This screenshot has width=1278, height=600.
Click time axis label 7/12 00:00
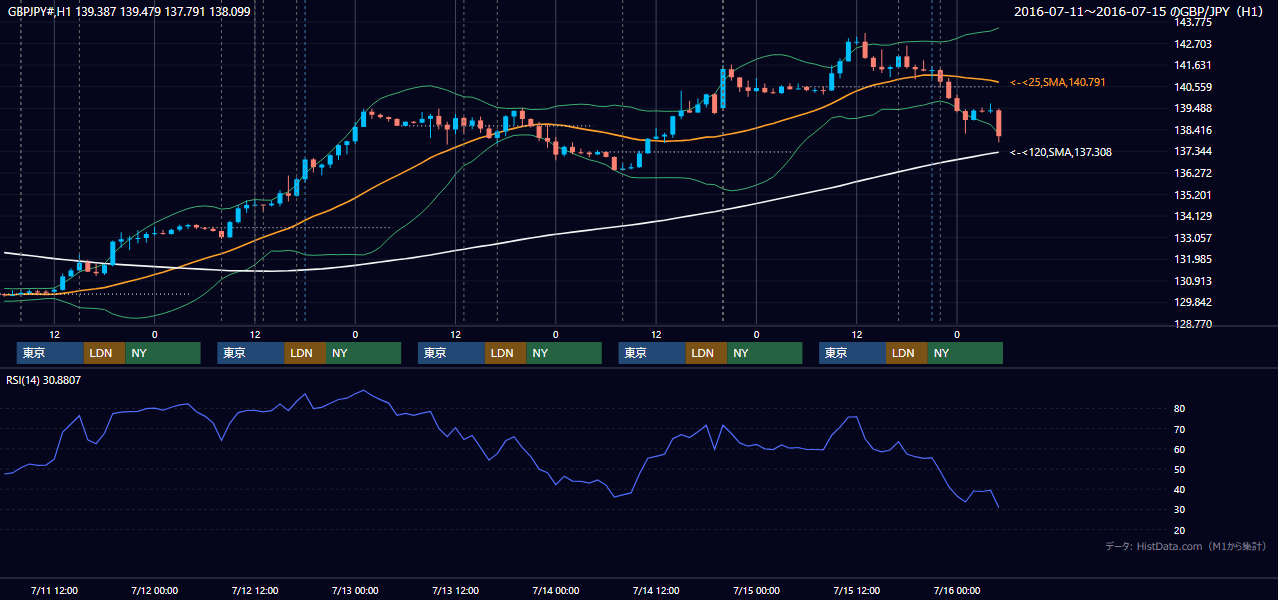[154, 591]
